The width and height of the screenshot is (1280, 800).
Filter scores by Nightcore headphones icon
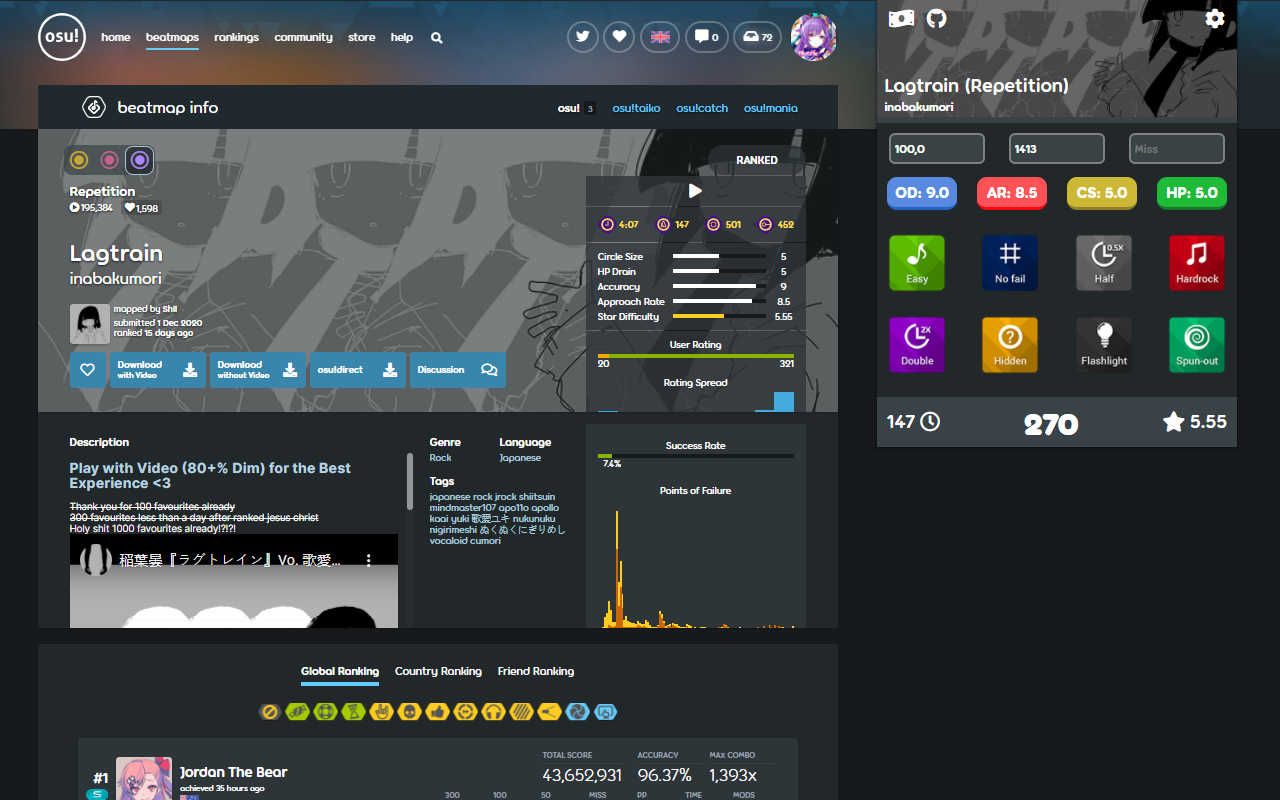point(493,712)
